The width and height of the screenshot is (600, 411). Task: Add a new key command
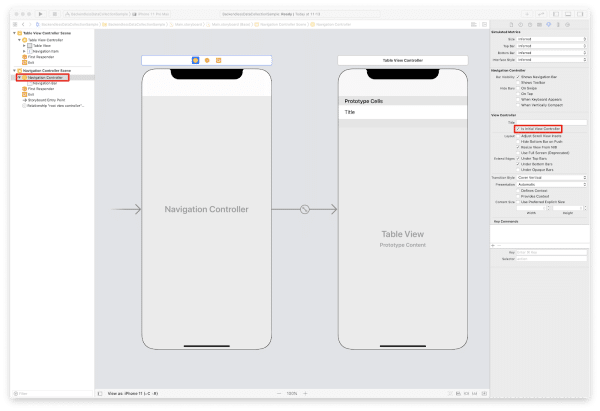(x=493, y=245)
